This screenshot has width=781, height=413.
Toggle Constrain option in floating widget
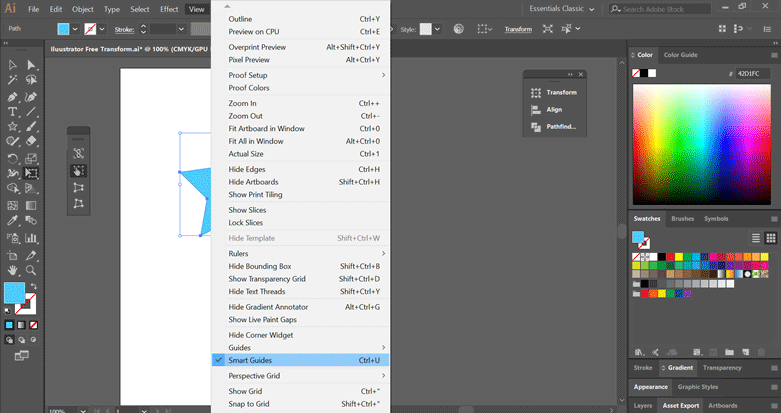[78, 153]
